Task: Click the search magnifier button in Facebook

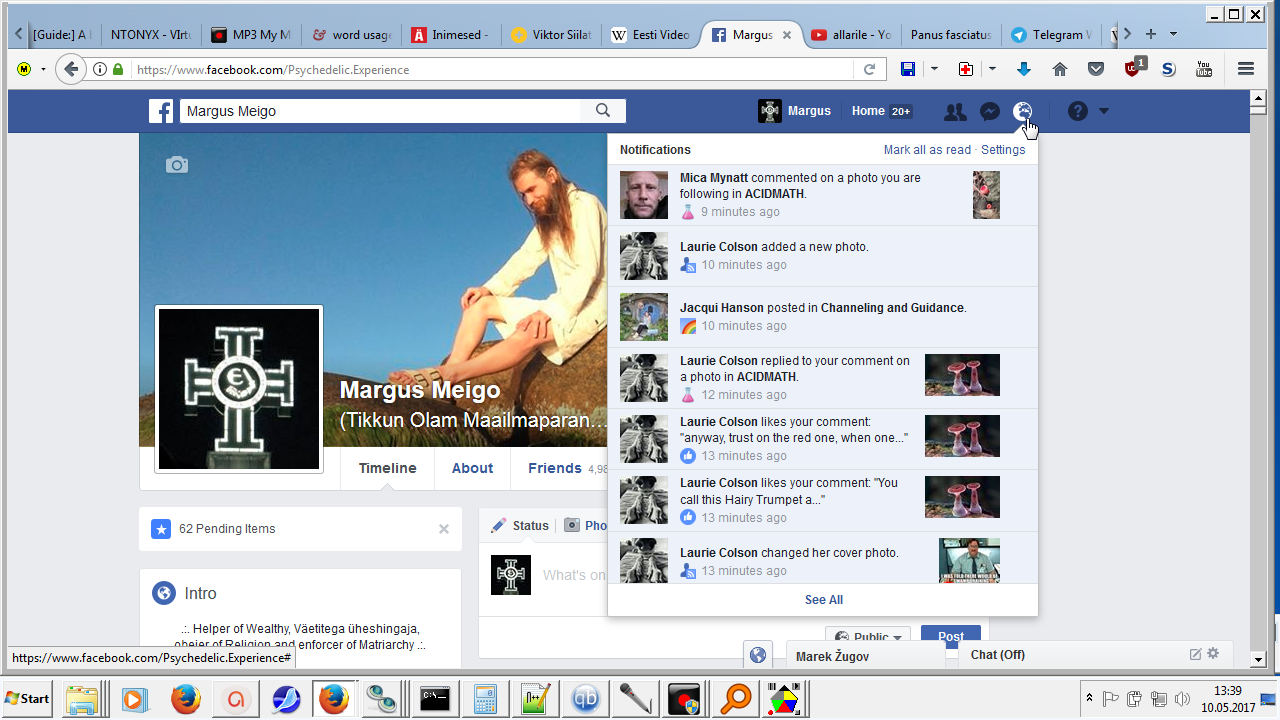Action: 603,111
